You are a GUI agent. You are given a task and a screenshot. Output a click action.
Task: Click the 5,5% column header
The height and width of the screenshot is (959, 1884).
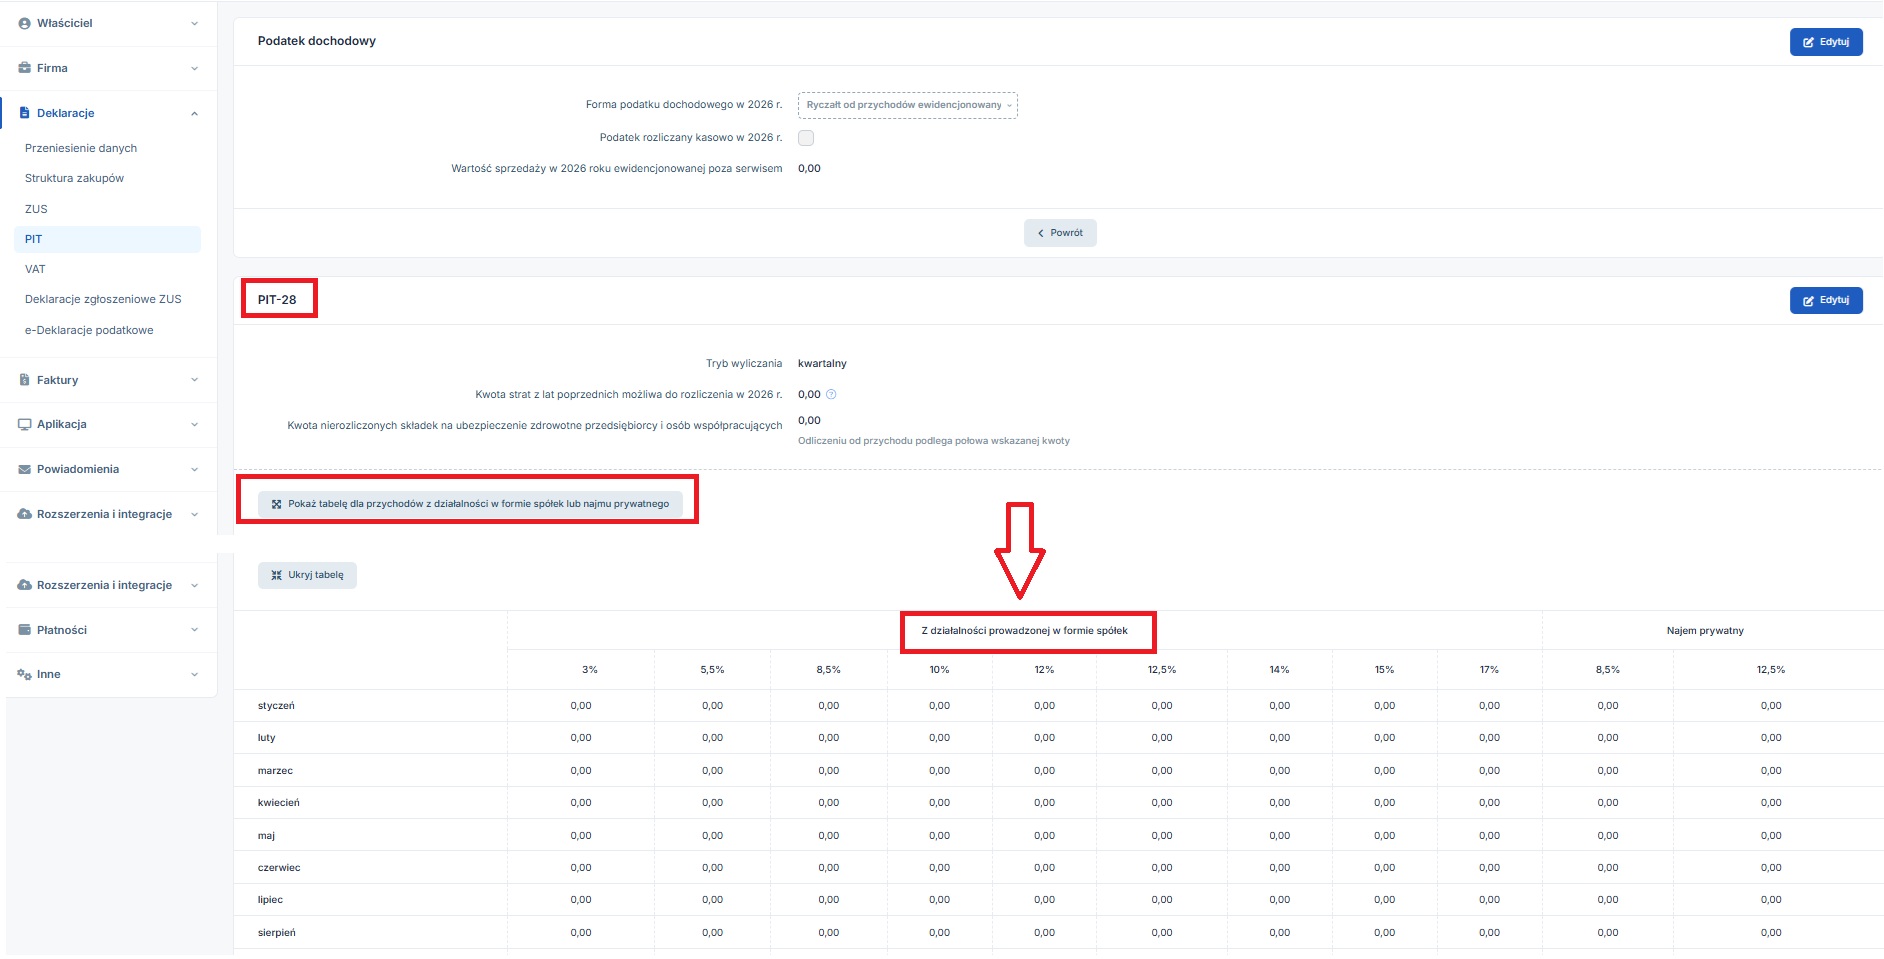tap(712, 669)
